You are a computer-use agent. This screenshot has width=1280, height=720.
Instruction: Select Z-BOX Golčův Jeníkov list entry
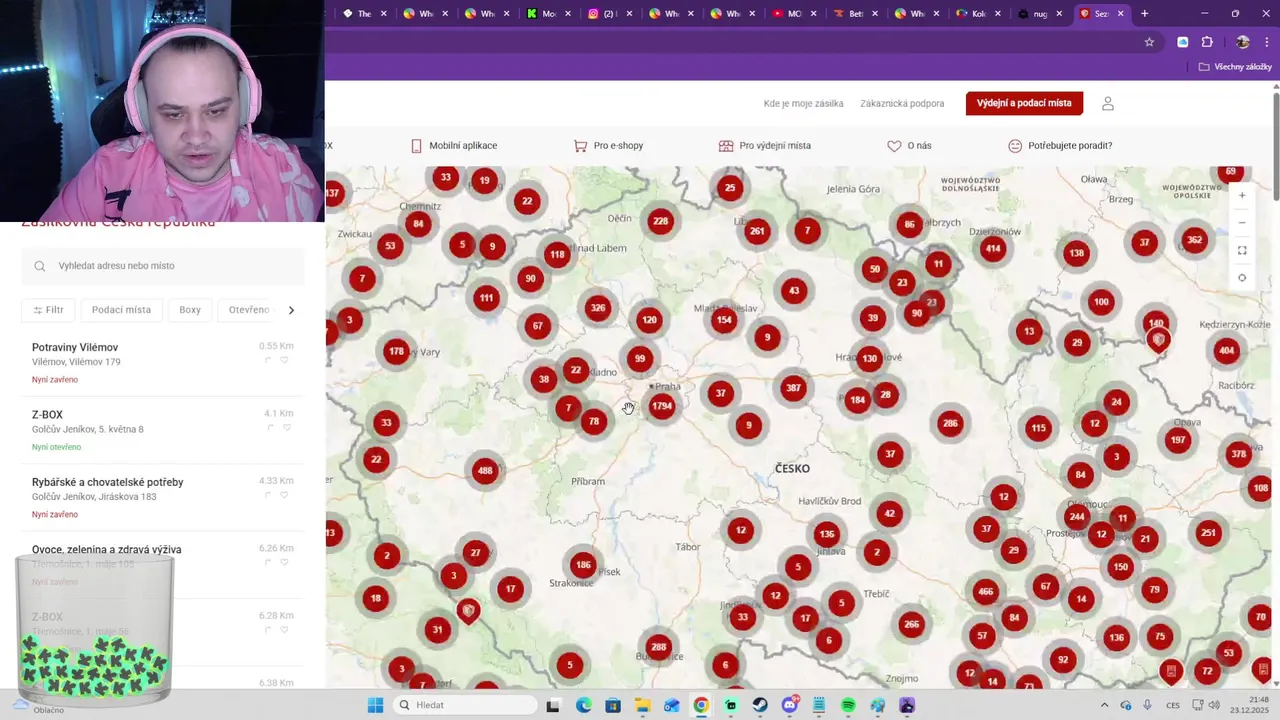tap(163, 430)
